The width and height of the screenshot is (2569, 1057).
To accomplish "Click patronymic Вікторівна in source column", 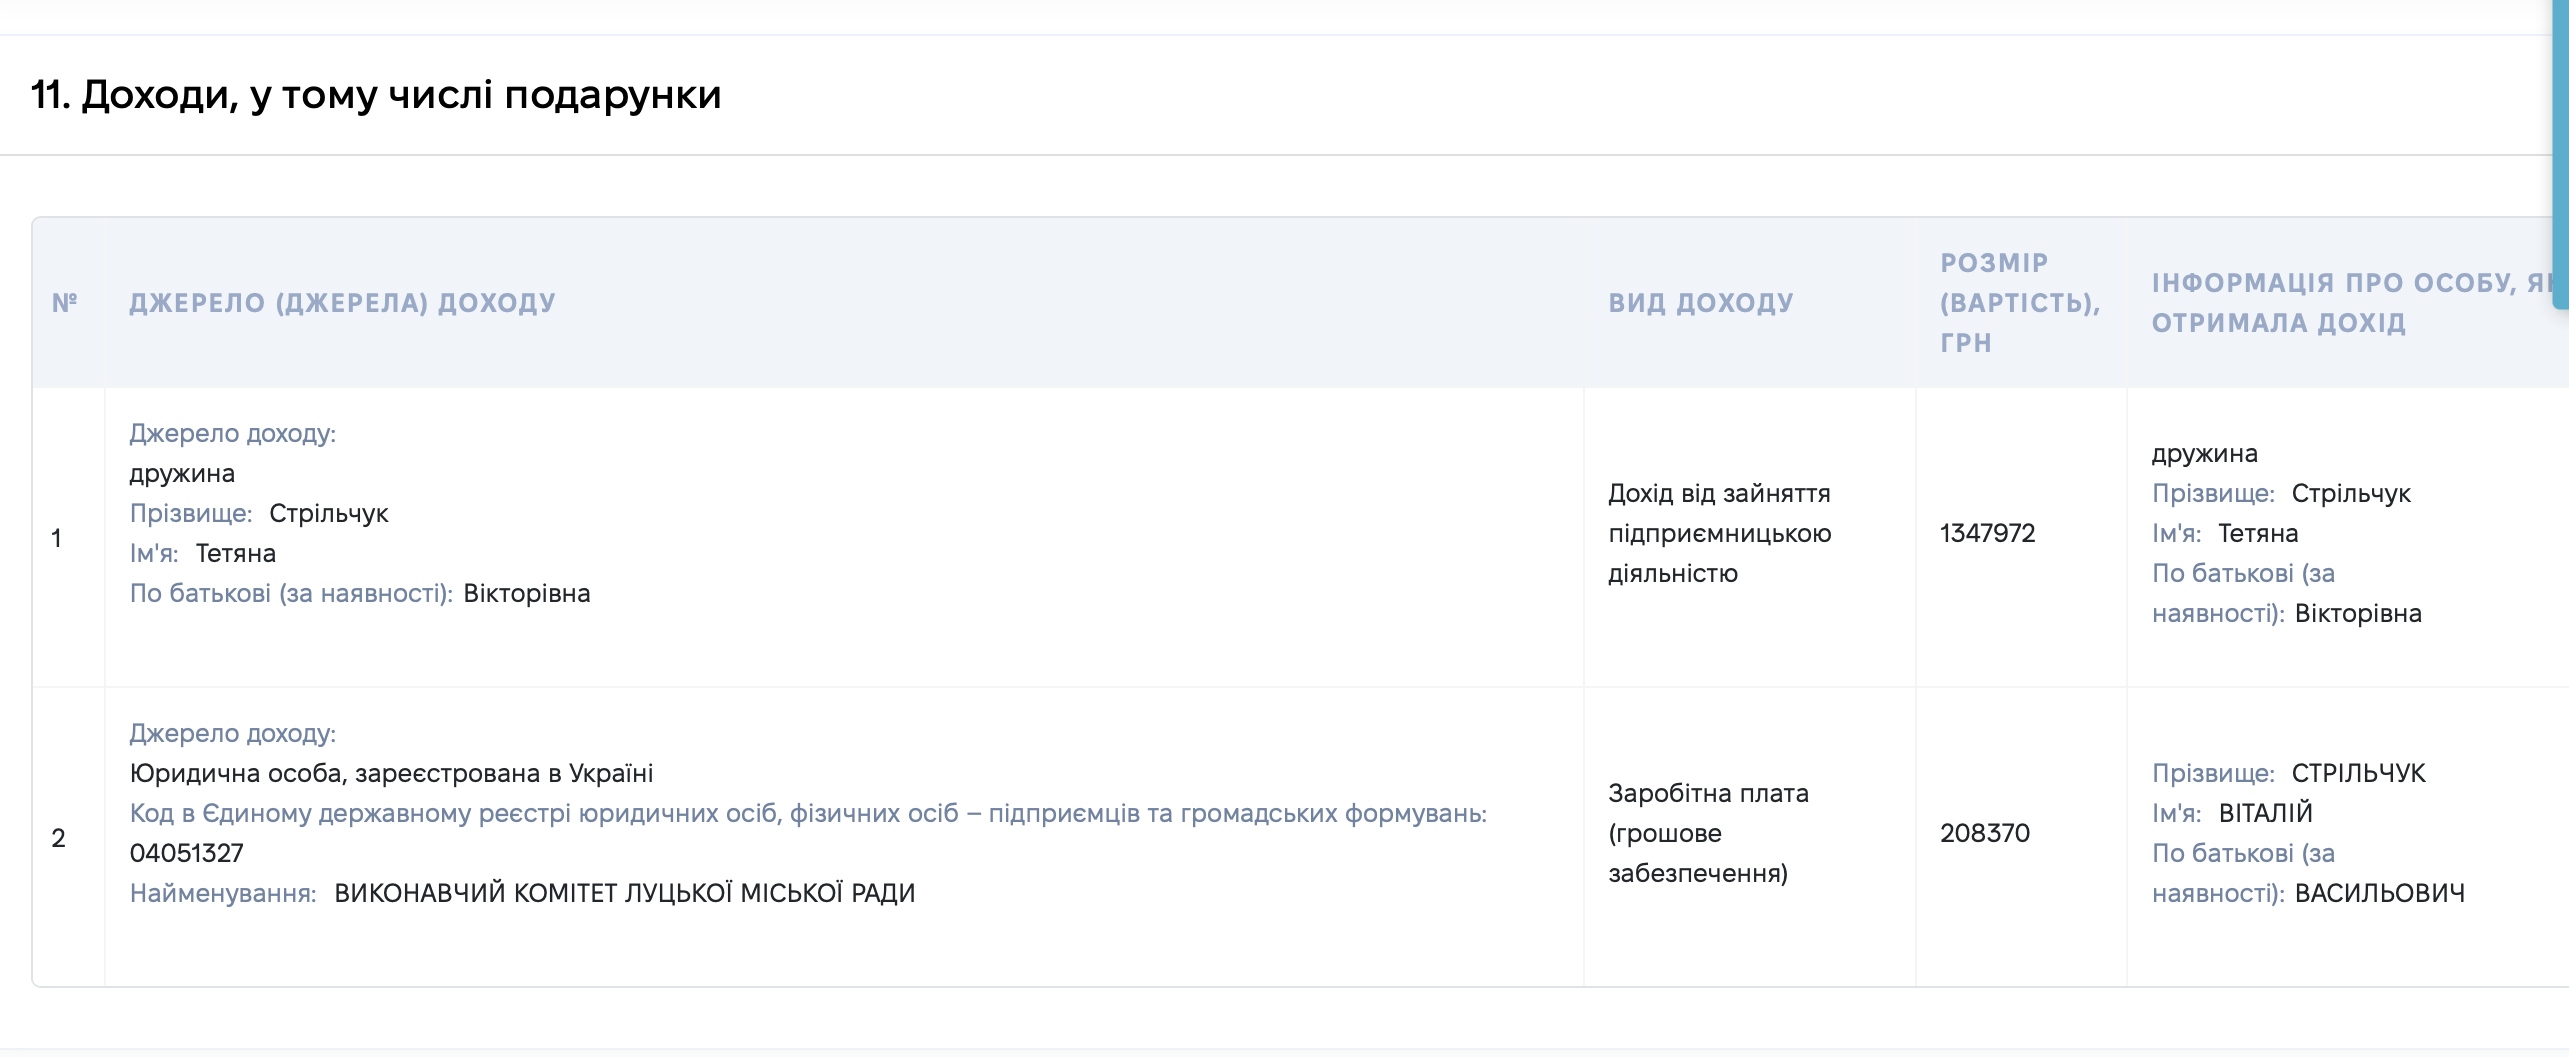I will click(527, 593).
